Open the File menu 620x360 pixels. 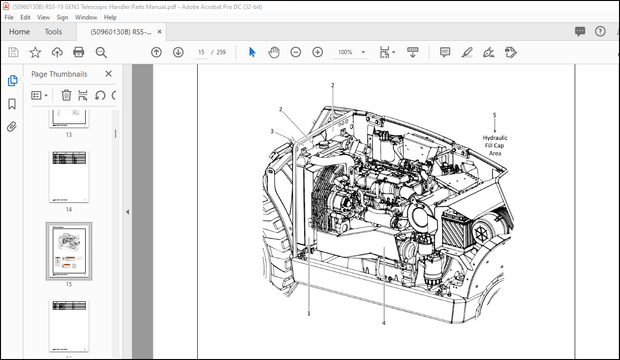[x=9, y=17]
